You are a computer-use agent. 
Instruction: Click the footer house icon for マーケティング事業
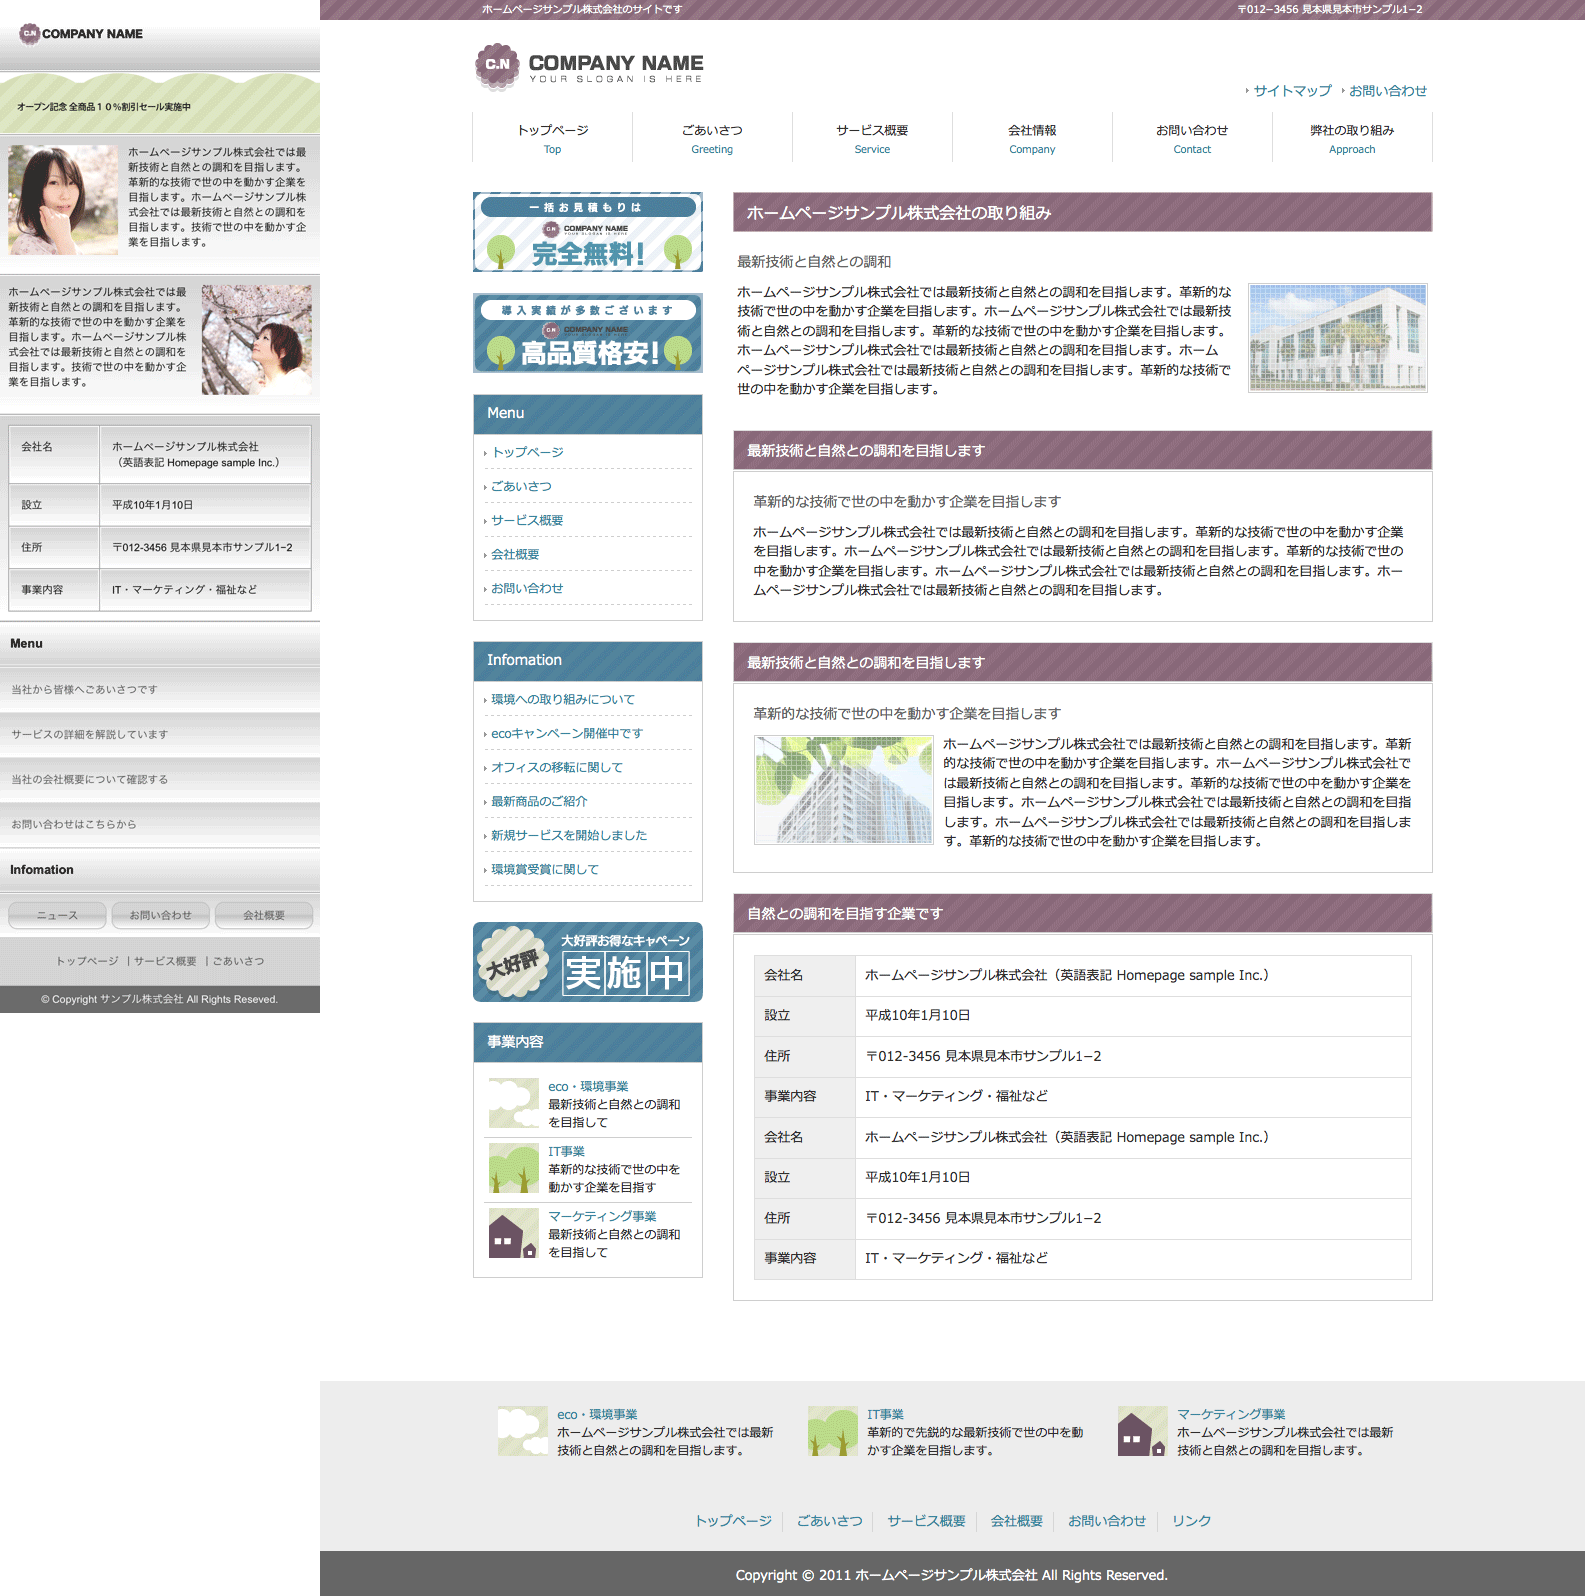point(1142,1431)
